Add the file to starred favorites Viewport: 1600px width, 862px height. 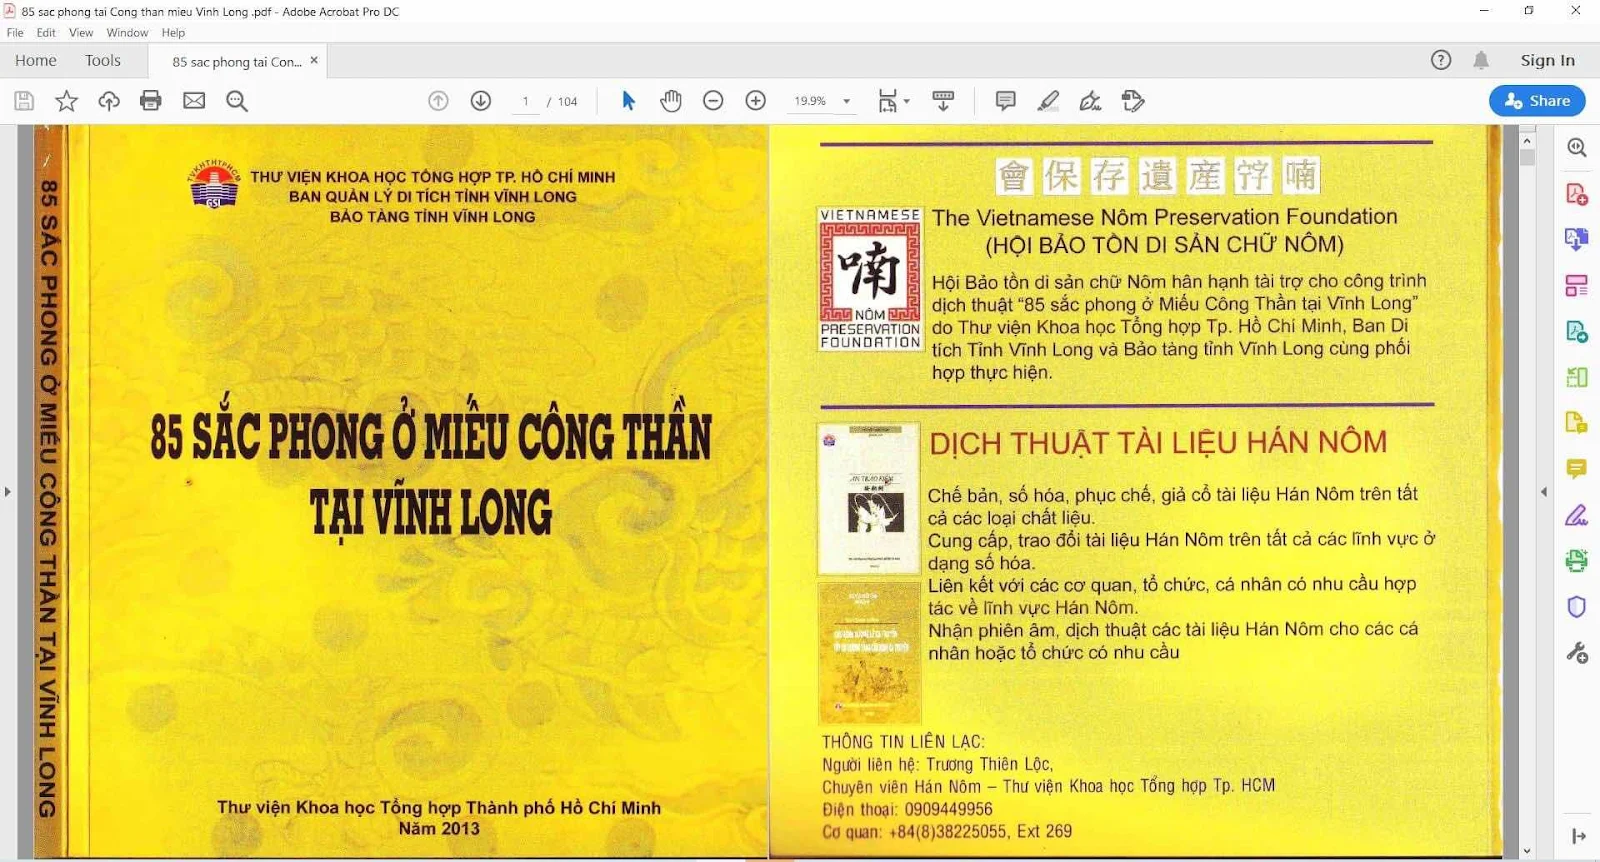click(x=66, y=101)
